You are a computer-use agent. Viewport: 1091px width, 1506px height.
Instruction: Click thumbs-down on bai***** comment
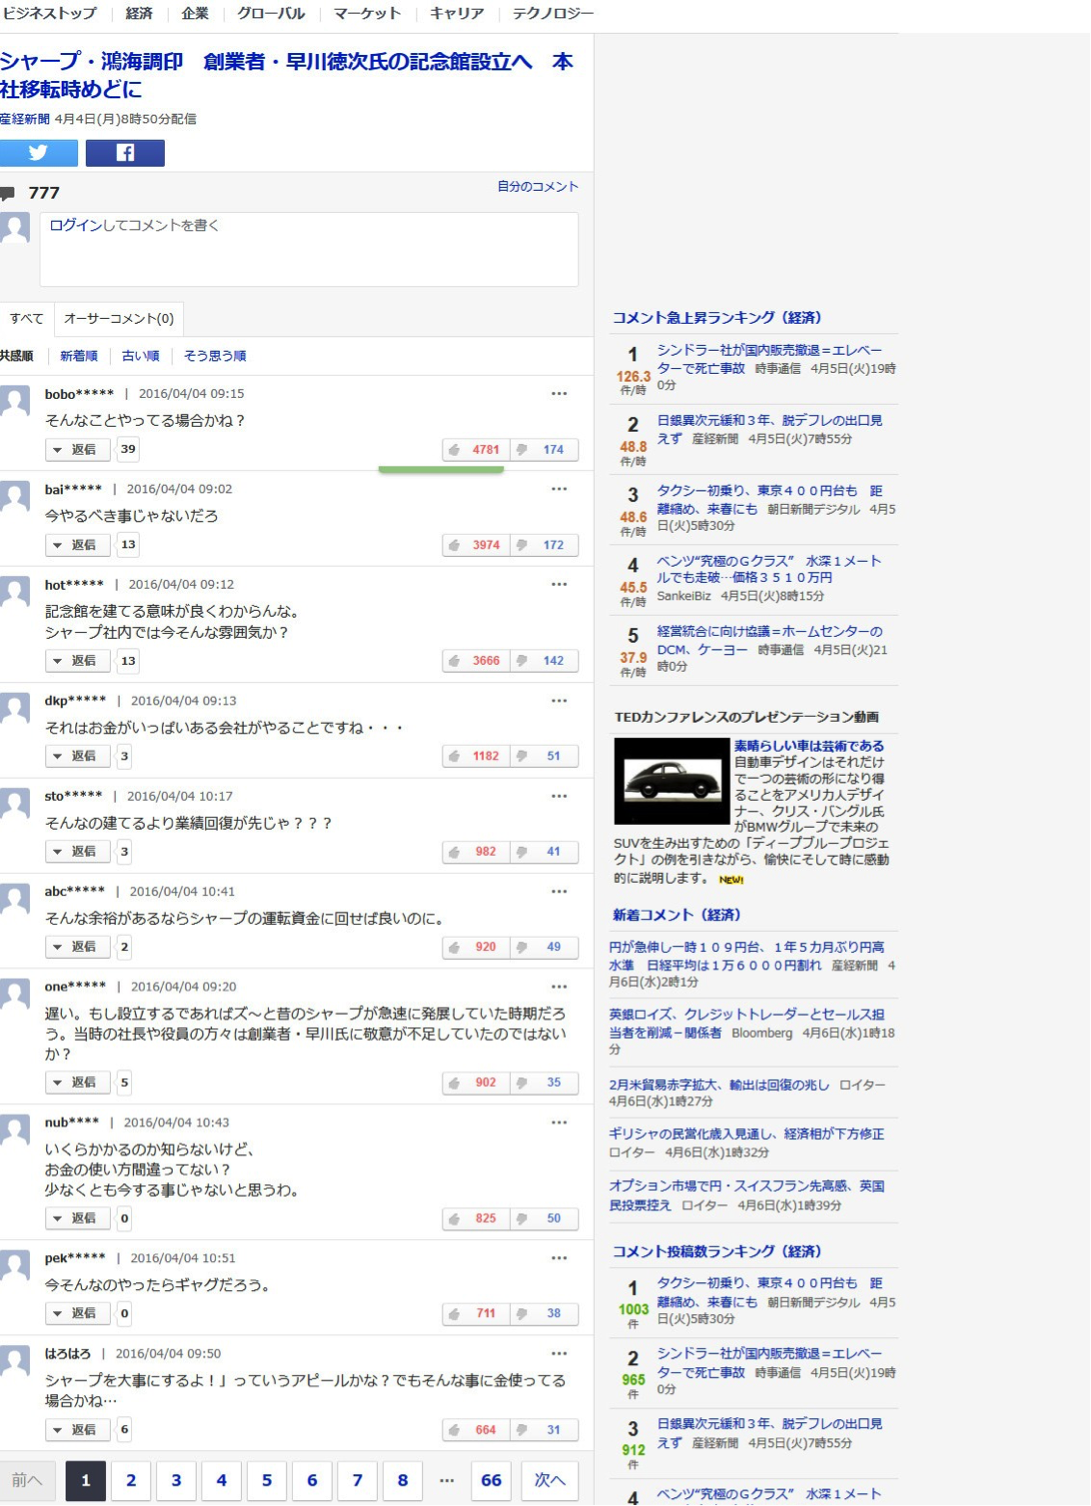point(544,545)
